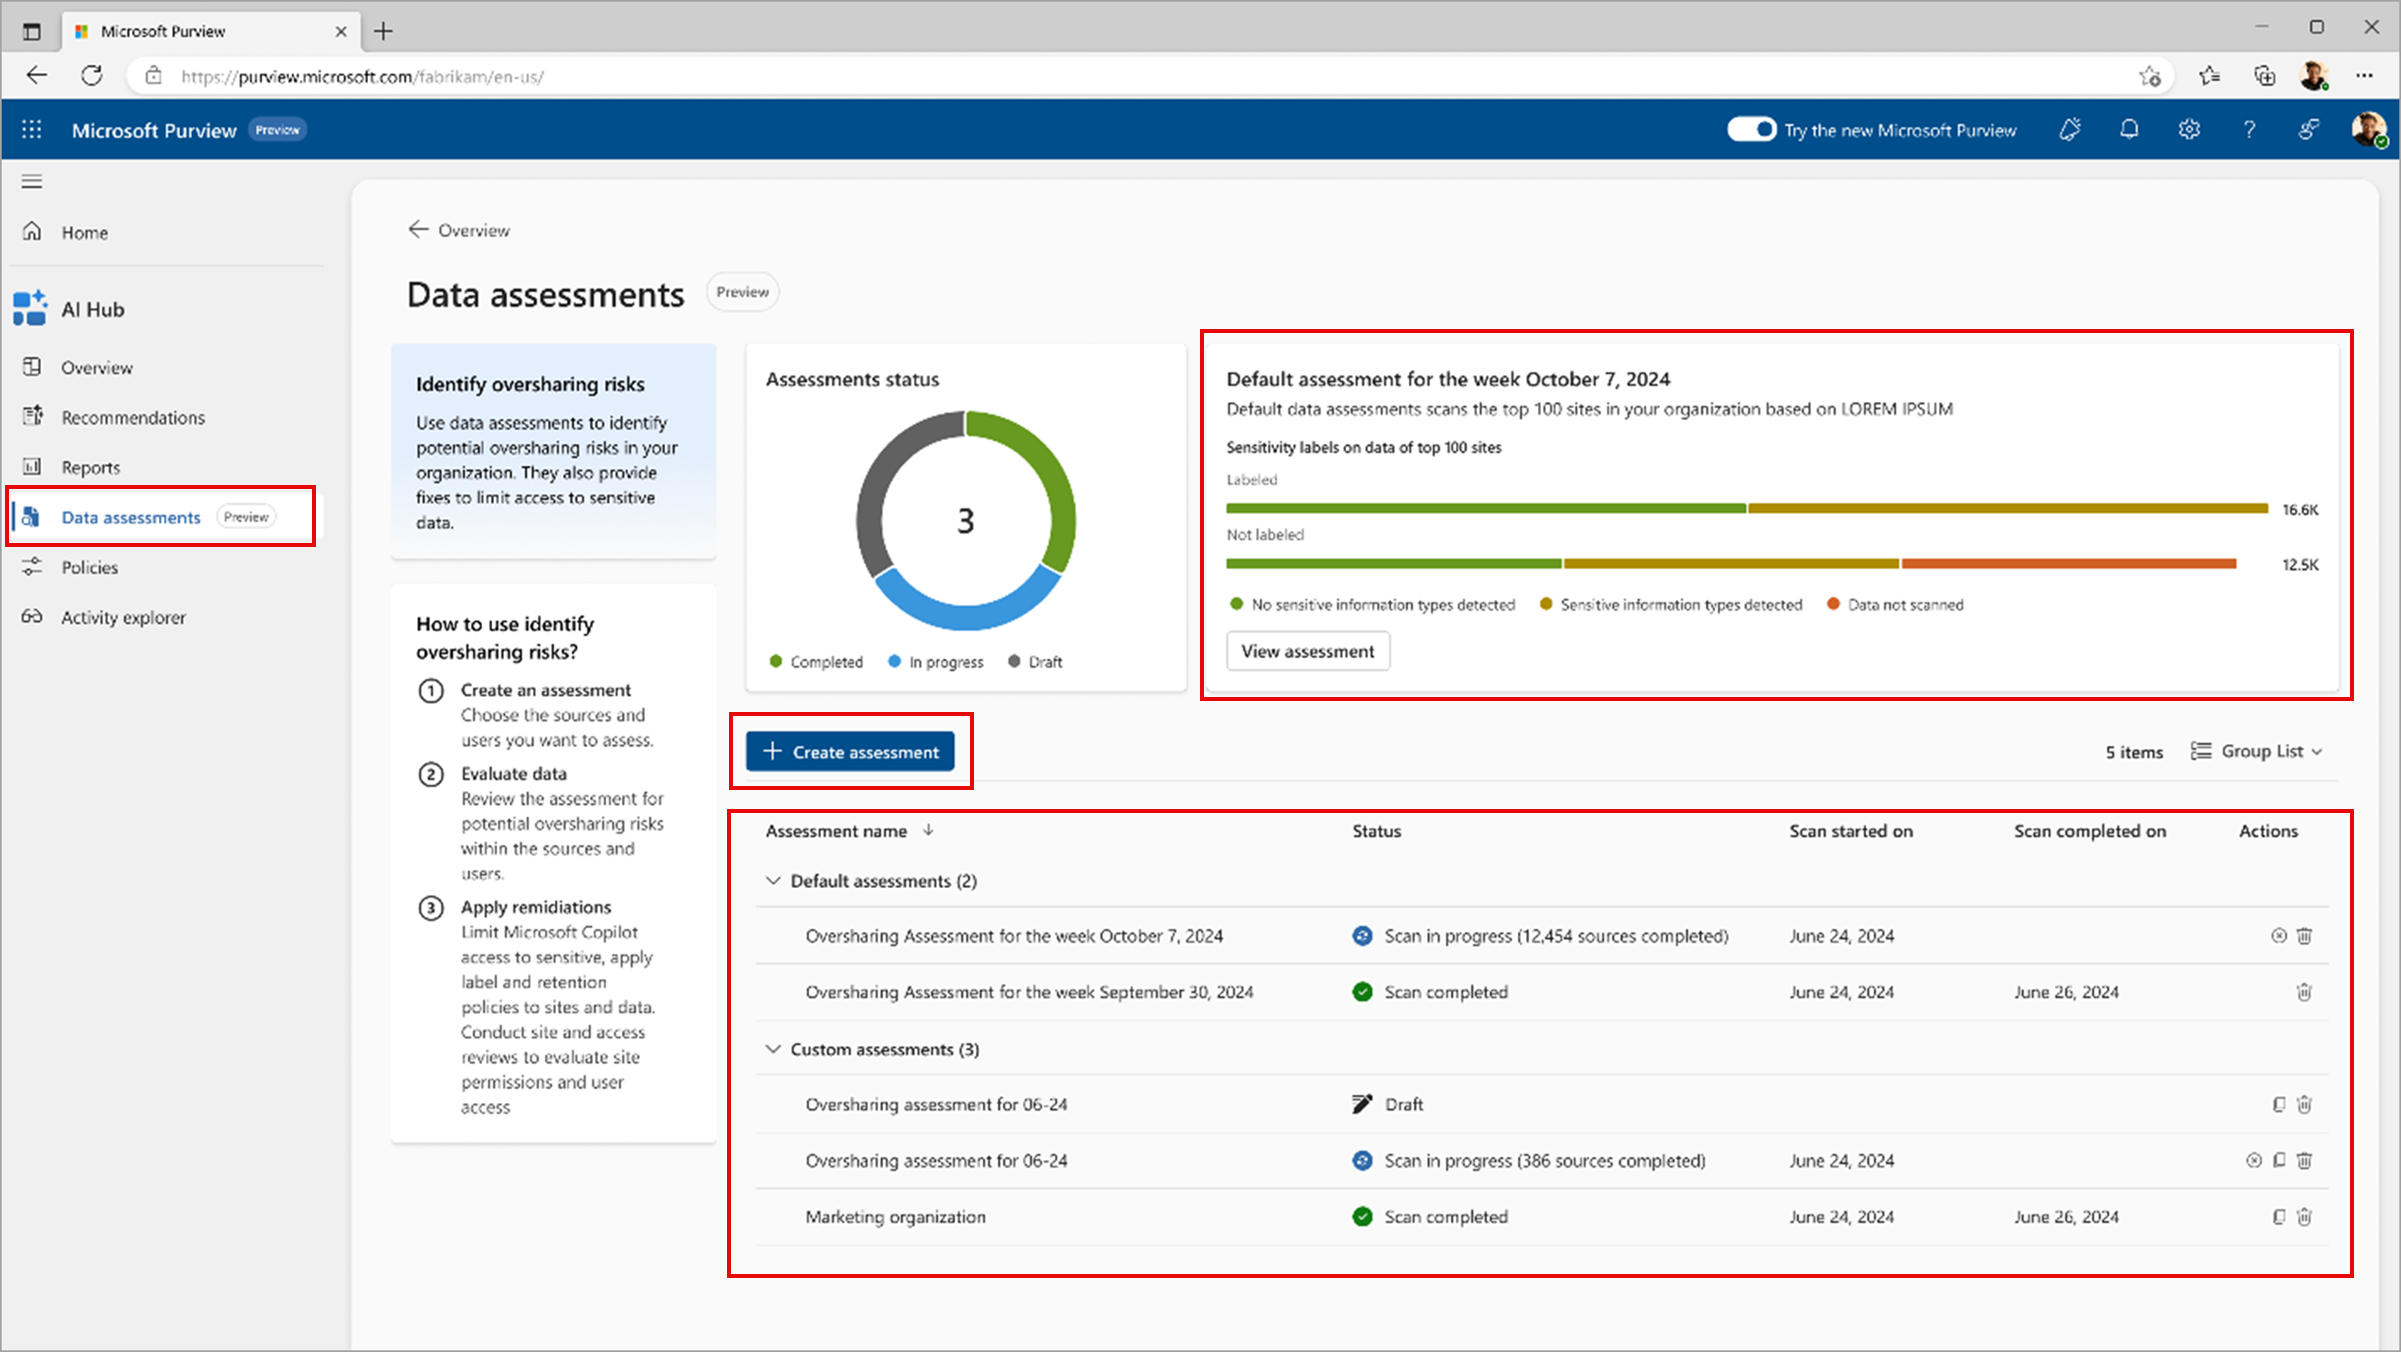The width and height of the screenshot is (2401, 1352).
Task: Click the Activity explorer sidebar icon
Action: pyautogui.click(x=31, y=617)
